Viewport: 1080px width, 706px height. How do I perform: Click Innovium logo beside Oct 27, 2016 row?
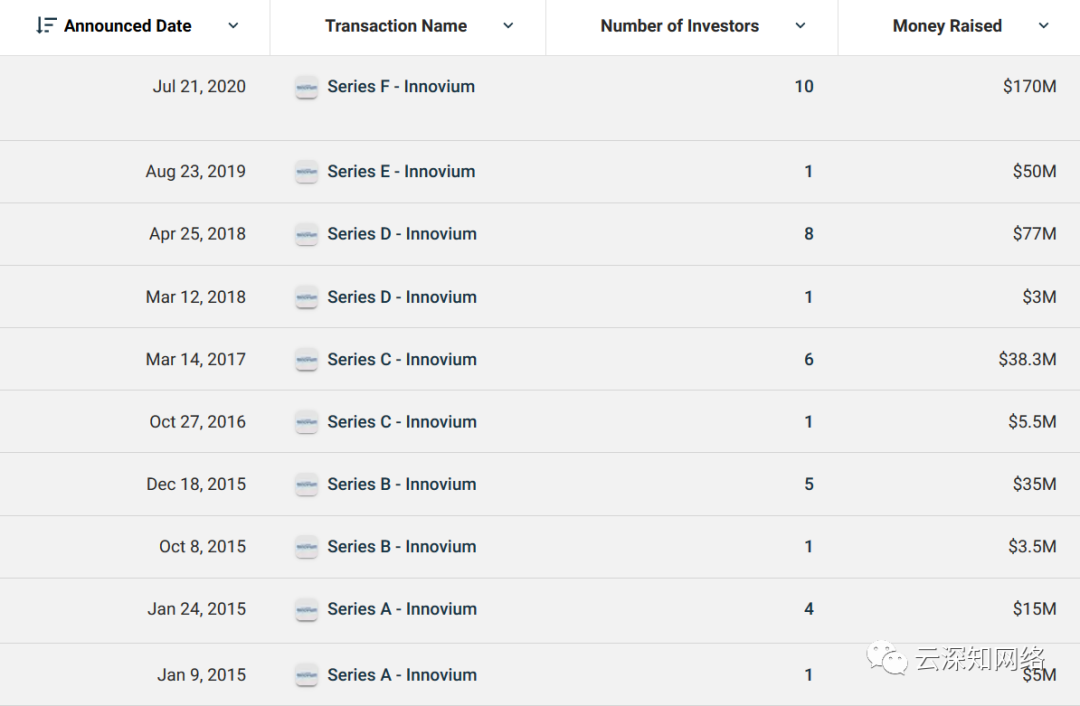pyautogui.click(x=306, y=422)
